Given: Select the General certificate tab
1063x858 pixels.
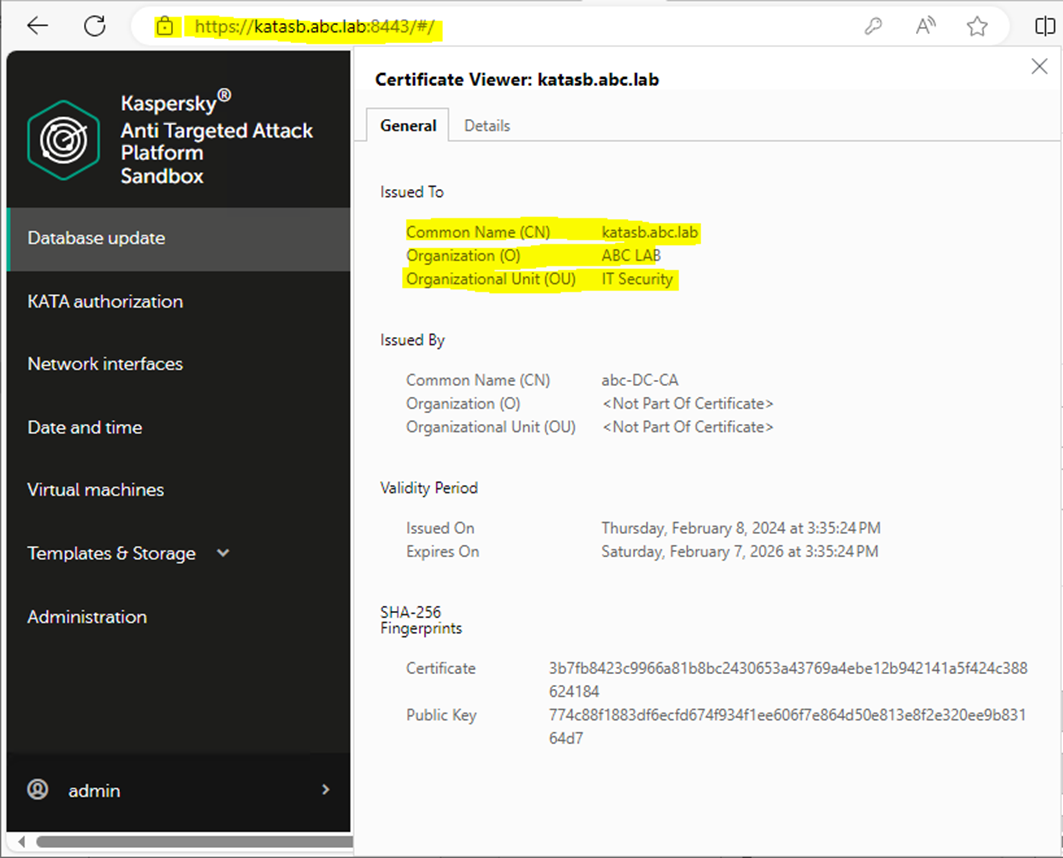Looking at the screenshot, I should (408, 126).
